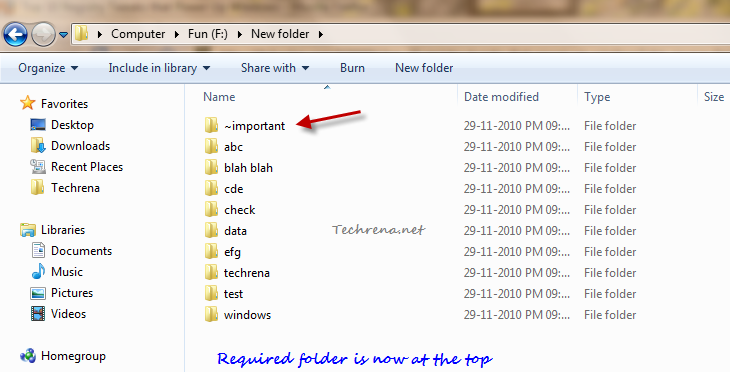Viewport: 730px width, 372px height.
Task: Select Homegroup in navigation pane
Action: (73, 356)
